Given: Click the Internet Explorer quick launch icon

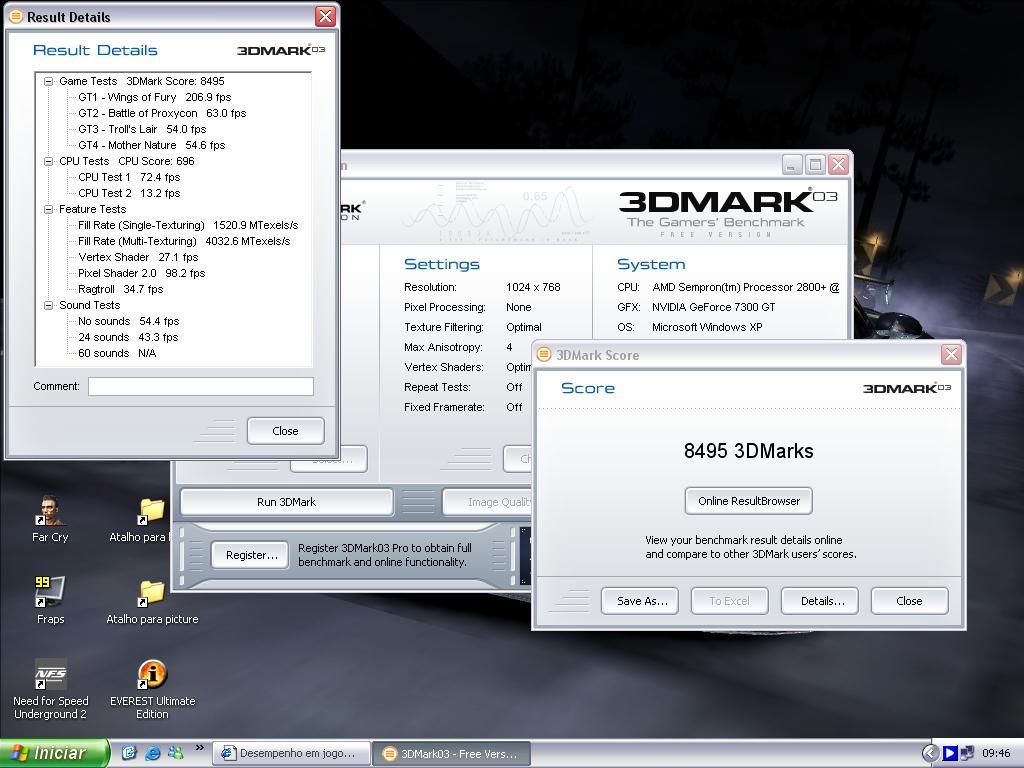Looking at the screenshot, I should pos(153,753).
